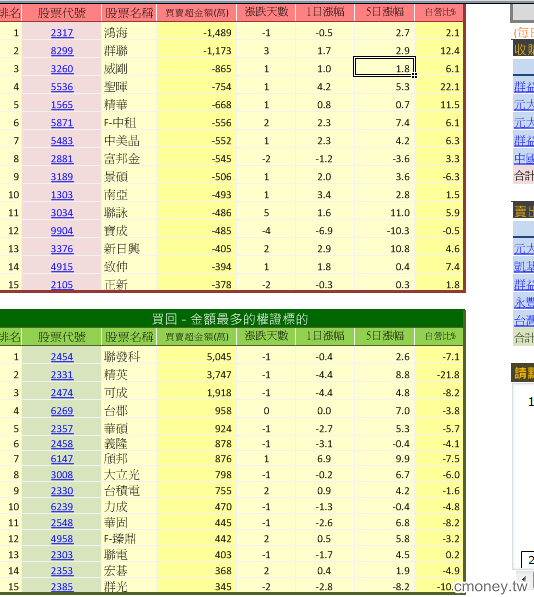Open stock code link 2317
The image size is (534, 597).
coord(62,33)
